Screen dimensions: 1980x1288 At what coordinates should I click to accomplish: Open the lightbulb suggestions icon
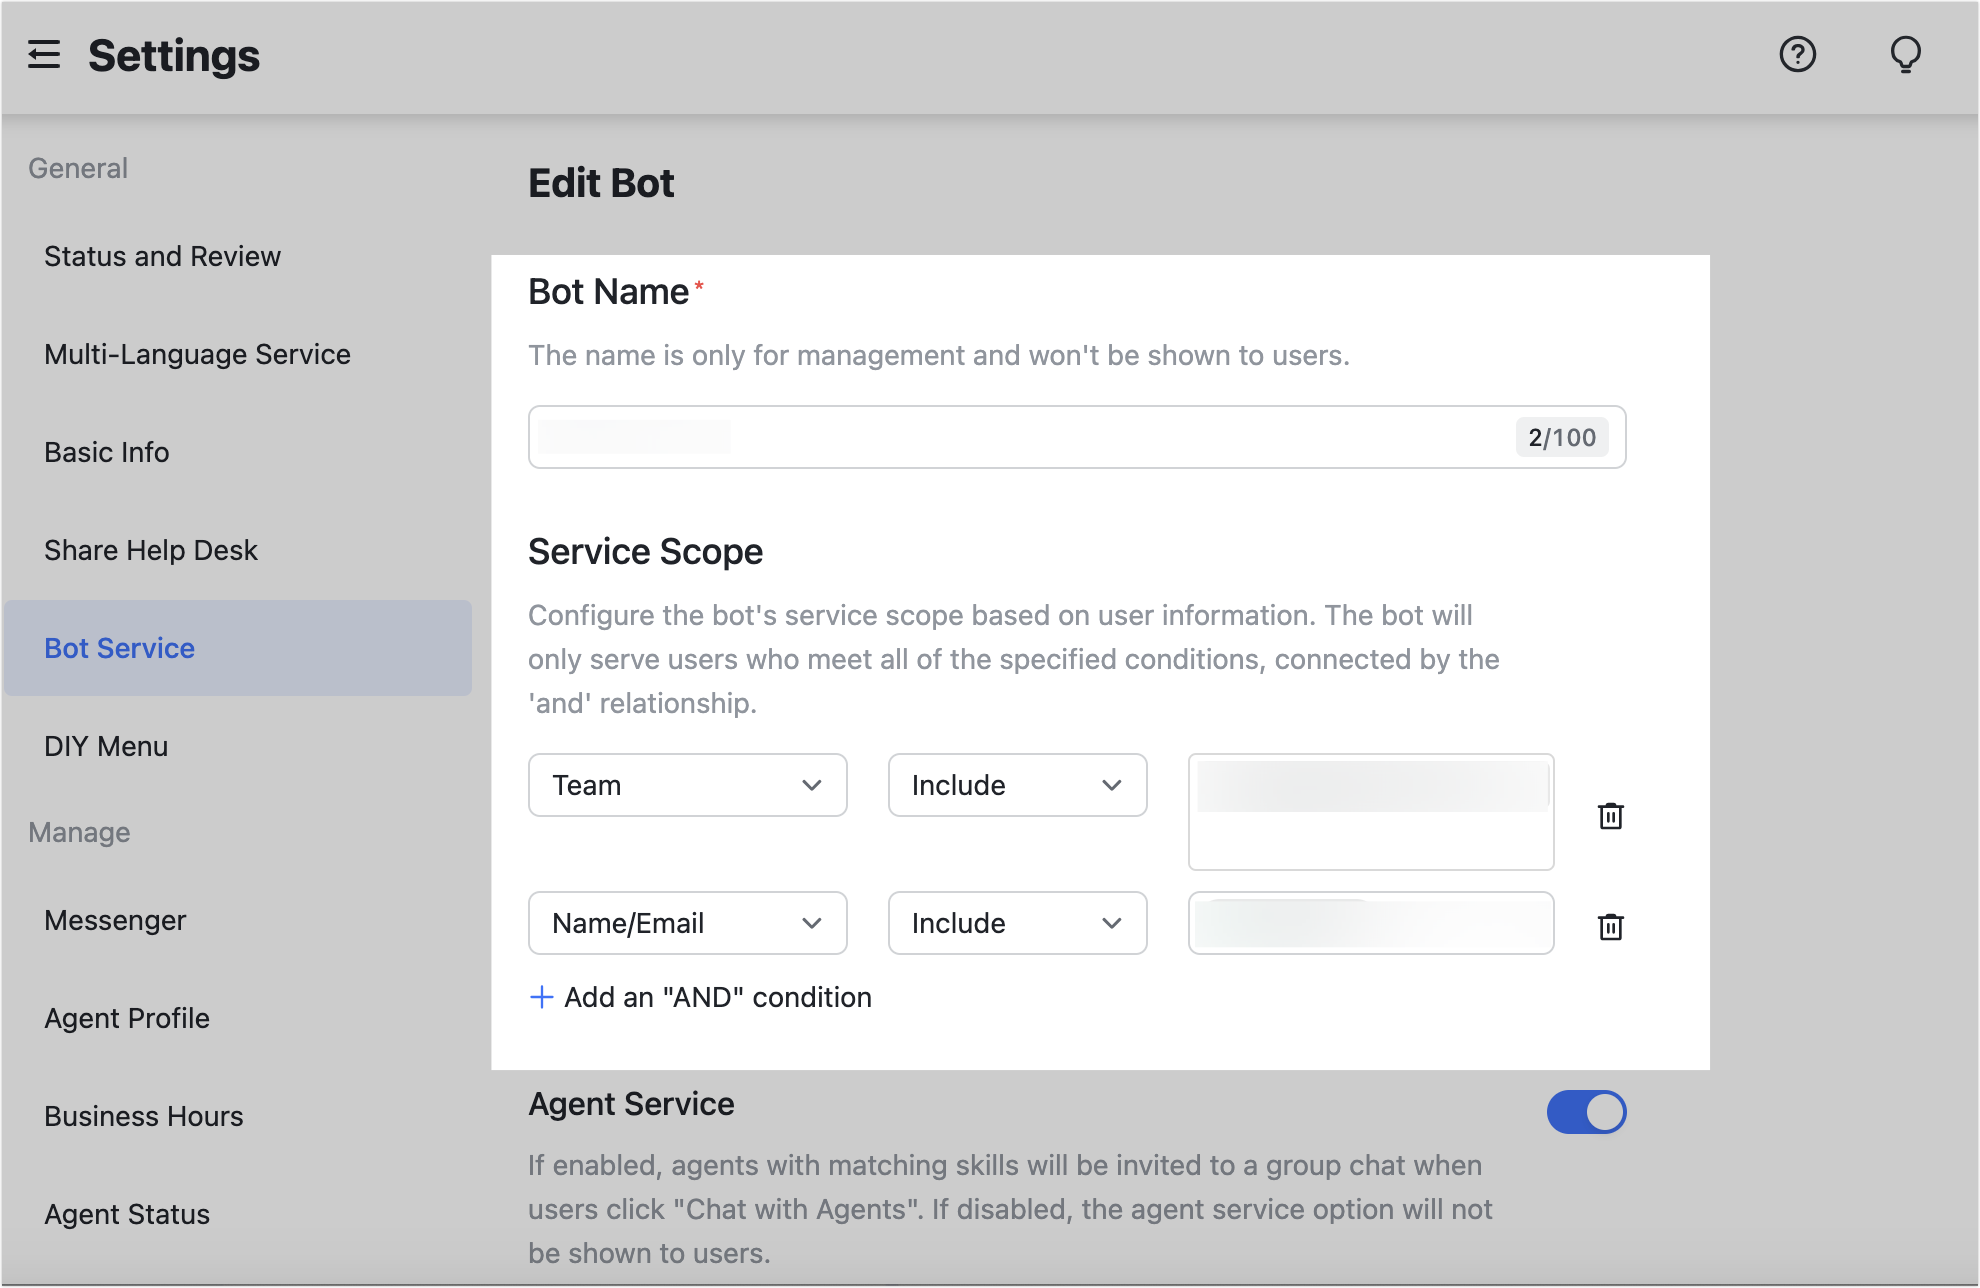[x=1905, y=55]
